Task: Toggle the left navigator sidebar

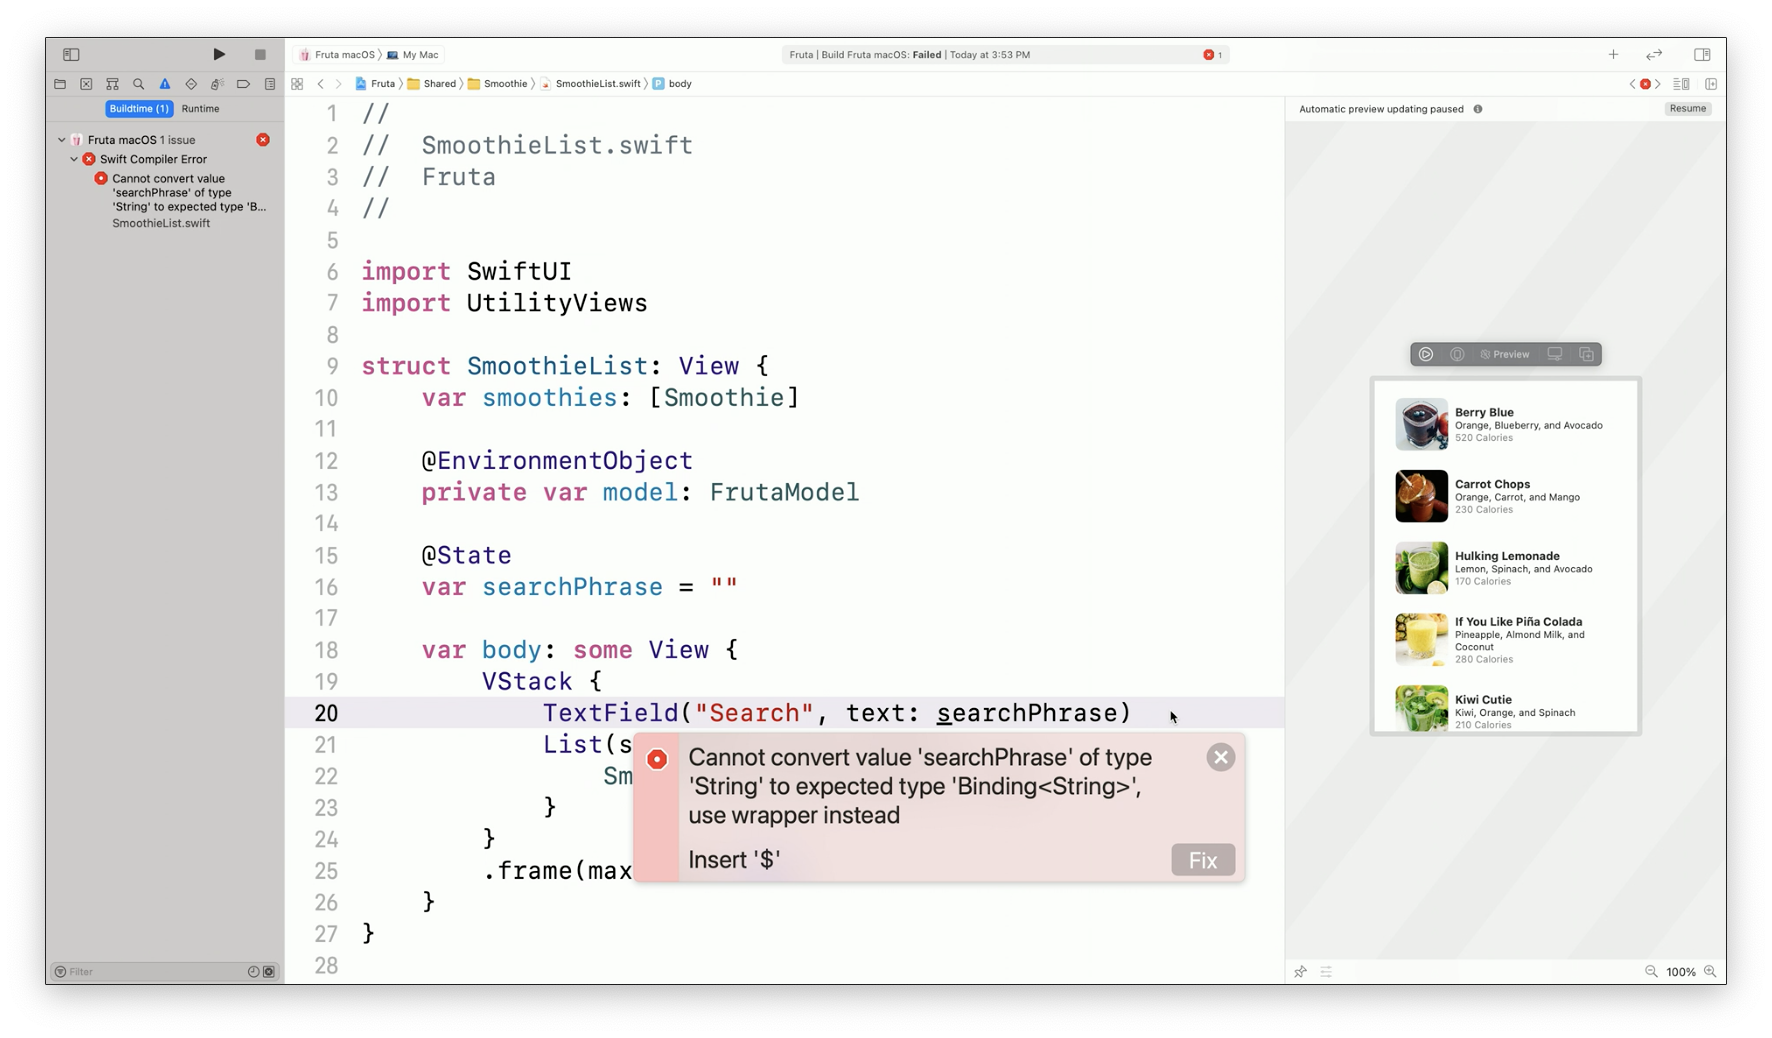Action: 71,54
